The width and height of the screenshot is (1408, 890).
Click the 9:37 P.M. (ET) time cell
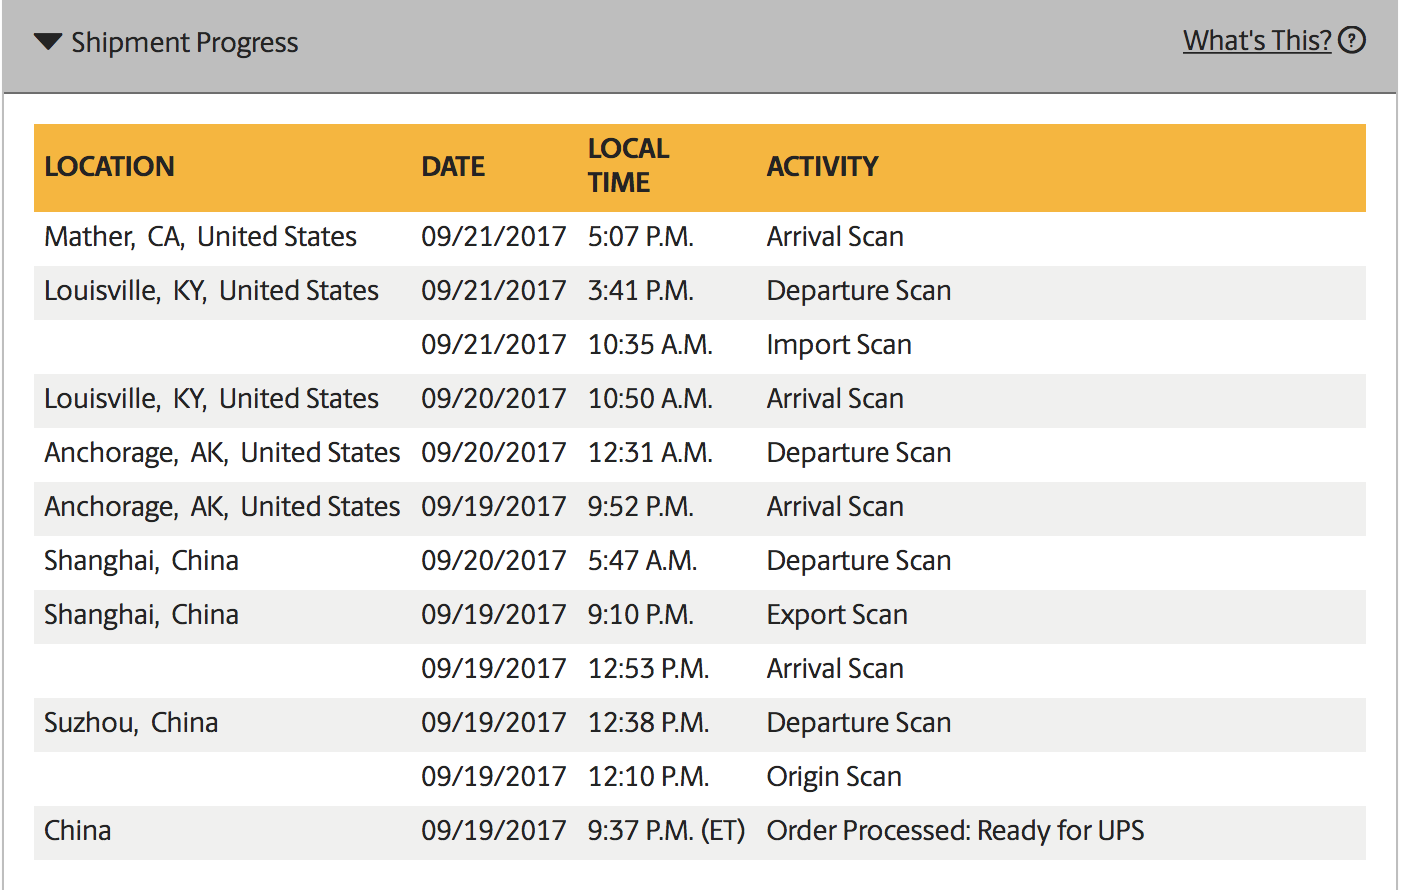(x=666, y=831)
